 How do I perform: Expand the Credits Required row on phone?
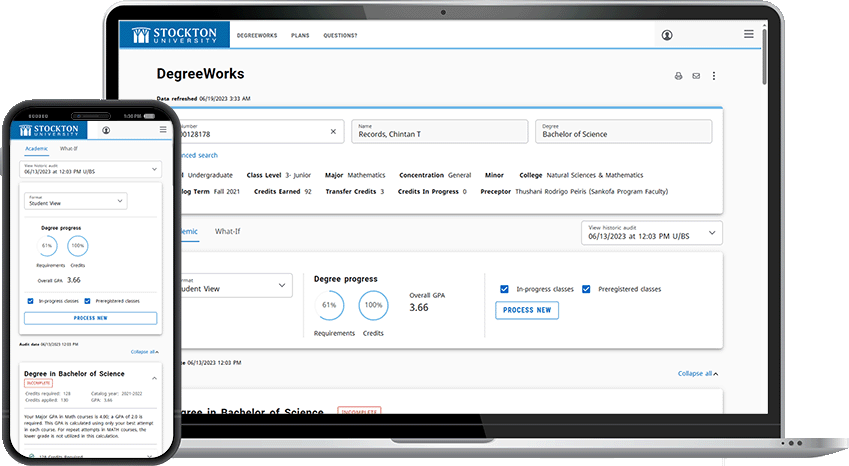click(x=90, y=457)
